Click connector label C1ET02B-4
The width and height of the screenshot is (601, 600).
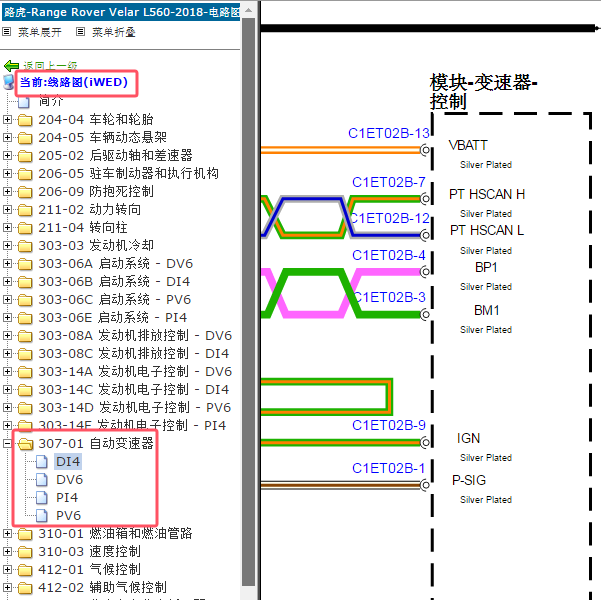pyautogui.click(x=389, y=255)
